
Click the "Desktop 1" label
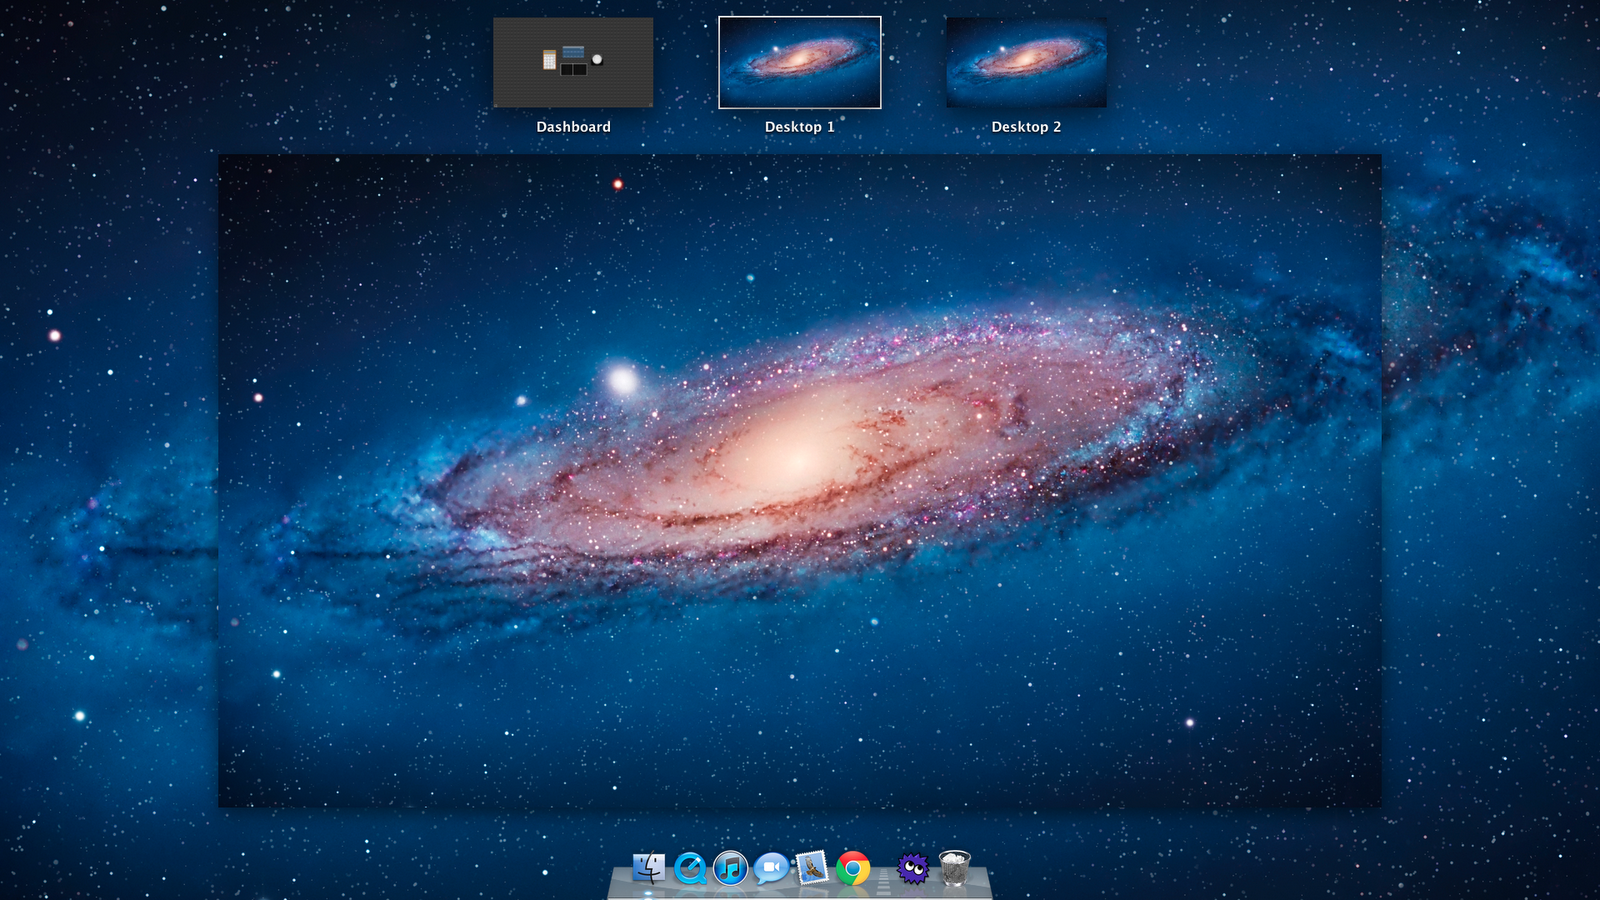800,127
